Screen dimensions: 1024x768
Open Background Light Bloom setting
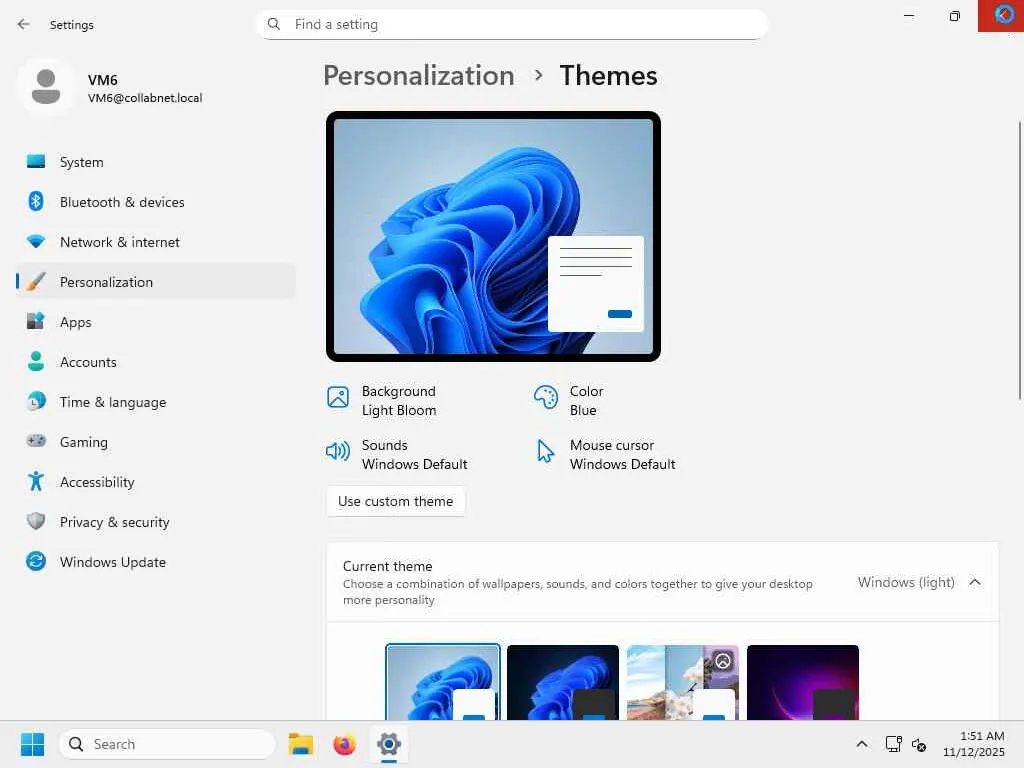point(382,400)
